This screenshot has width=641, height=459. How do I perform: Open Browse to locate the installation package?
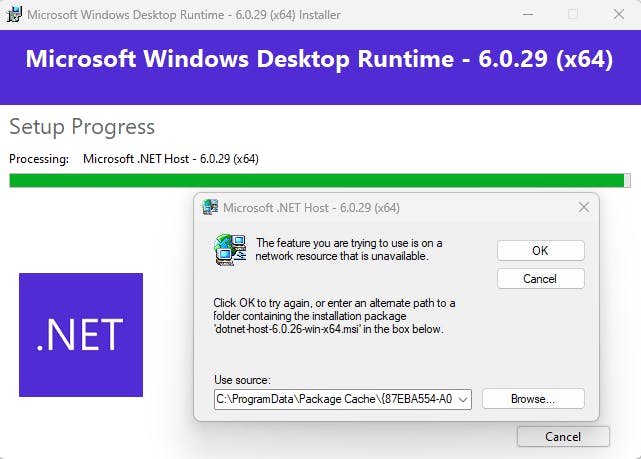[533, 398]
